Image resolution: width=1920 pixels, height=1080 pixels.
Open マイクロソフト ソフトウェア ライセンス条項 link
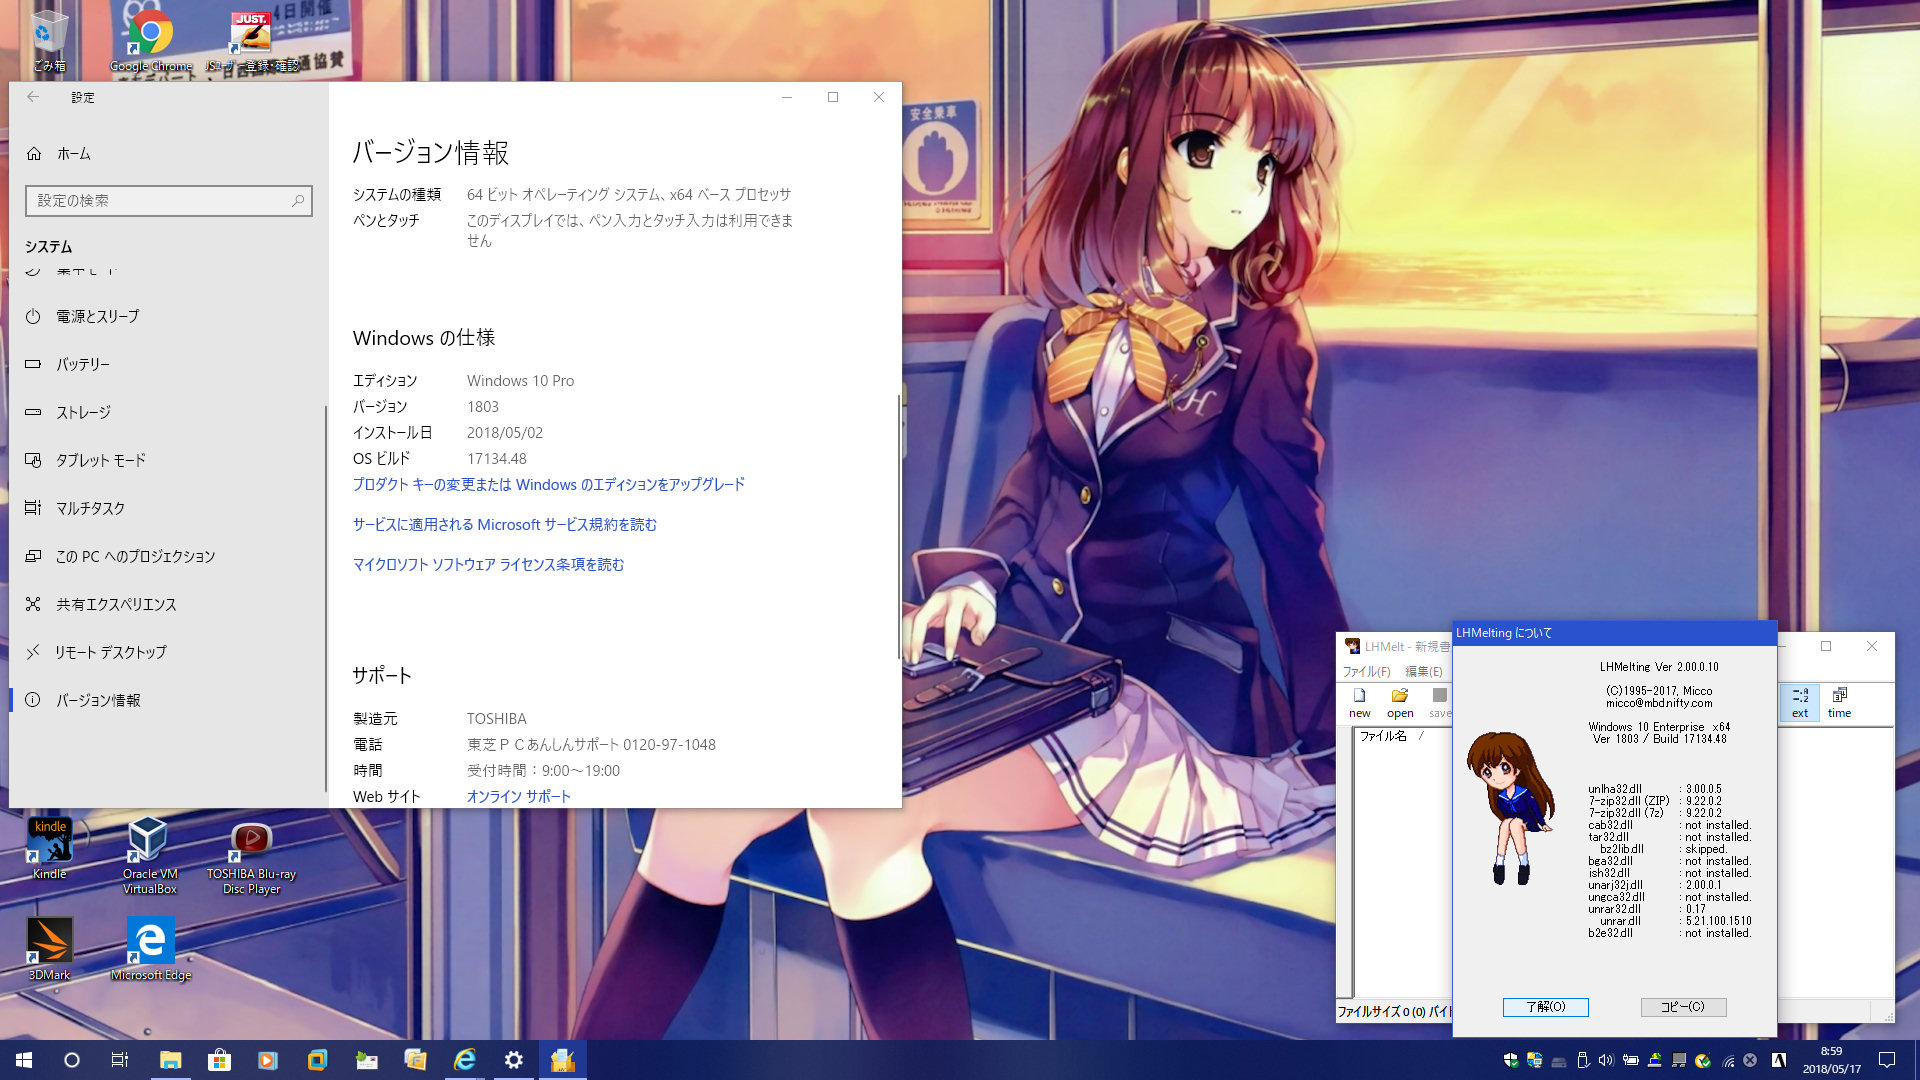click(x=488, y=565)
